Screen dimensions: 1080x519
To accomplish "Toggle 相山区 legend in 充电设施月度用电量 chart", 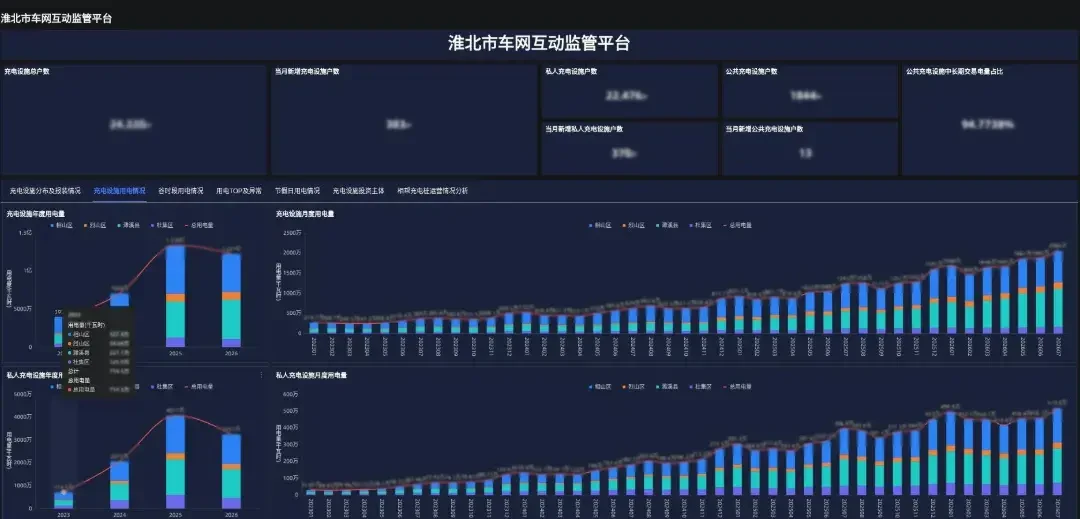I will (x=600, y=225).
